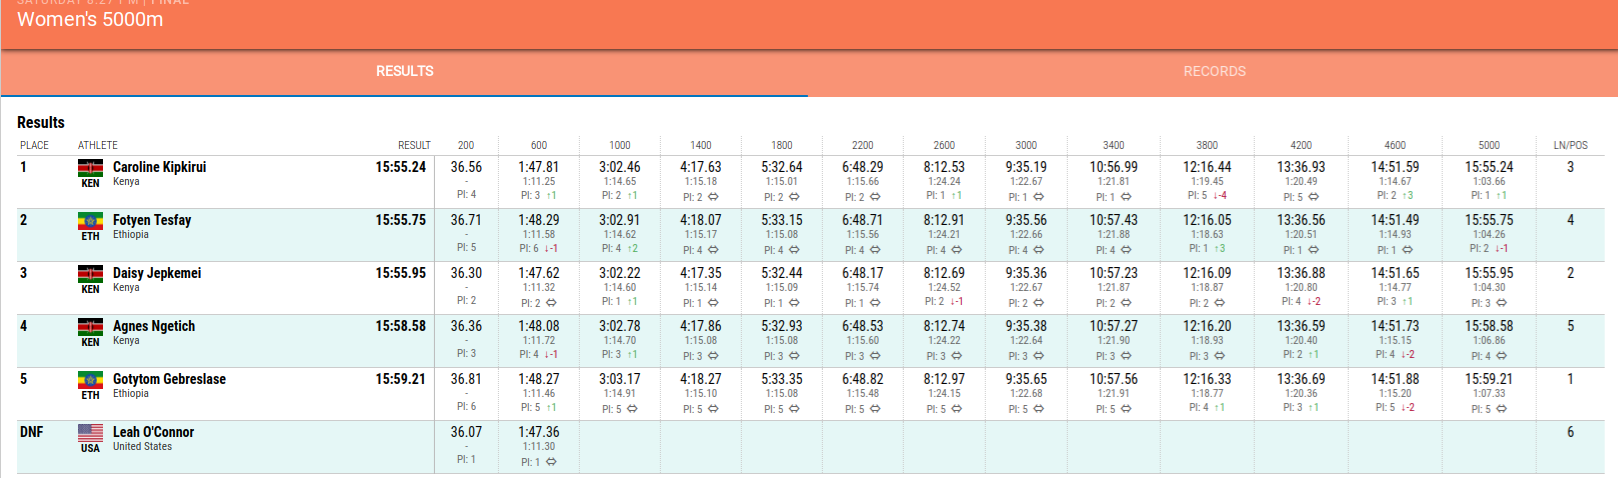Click result time 15:59.21

point(401,379)
